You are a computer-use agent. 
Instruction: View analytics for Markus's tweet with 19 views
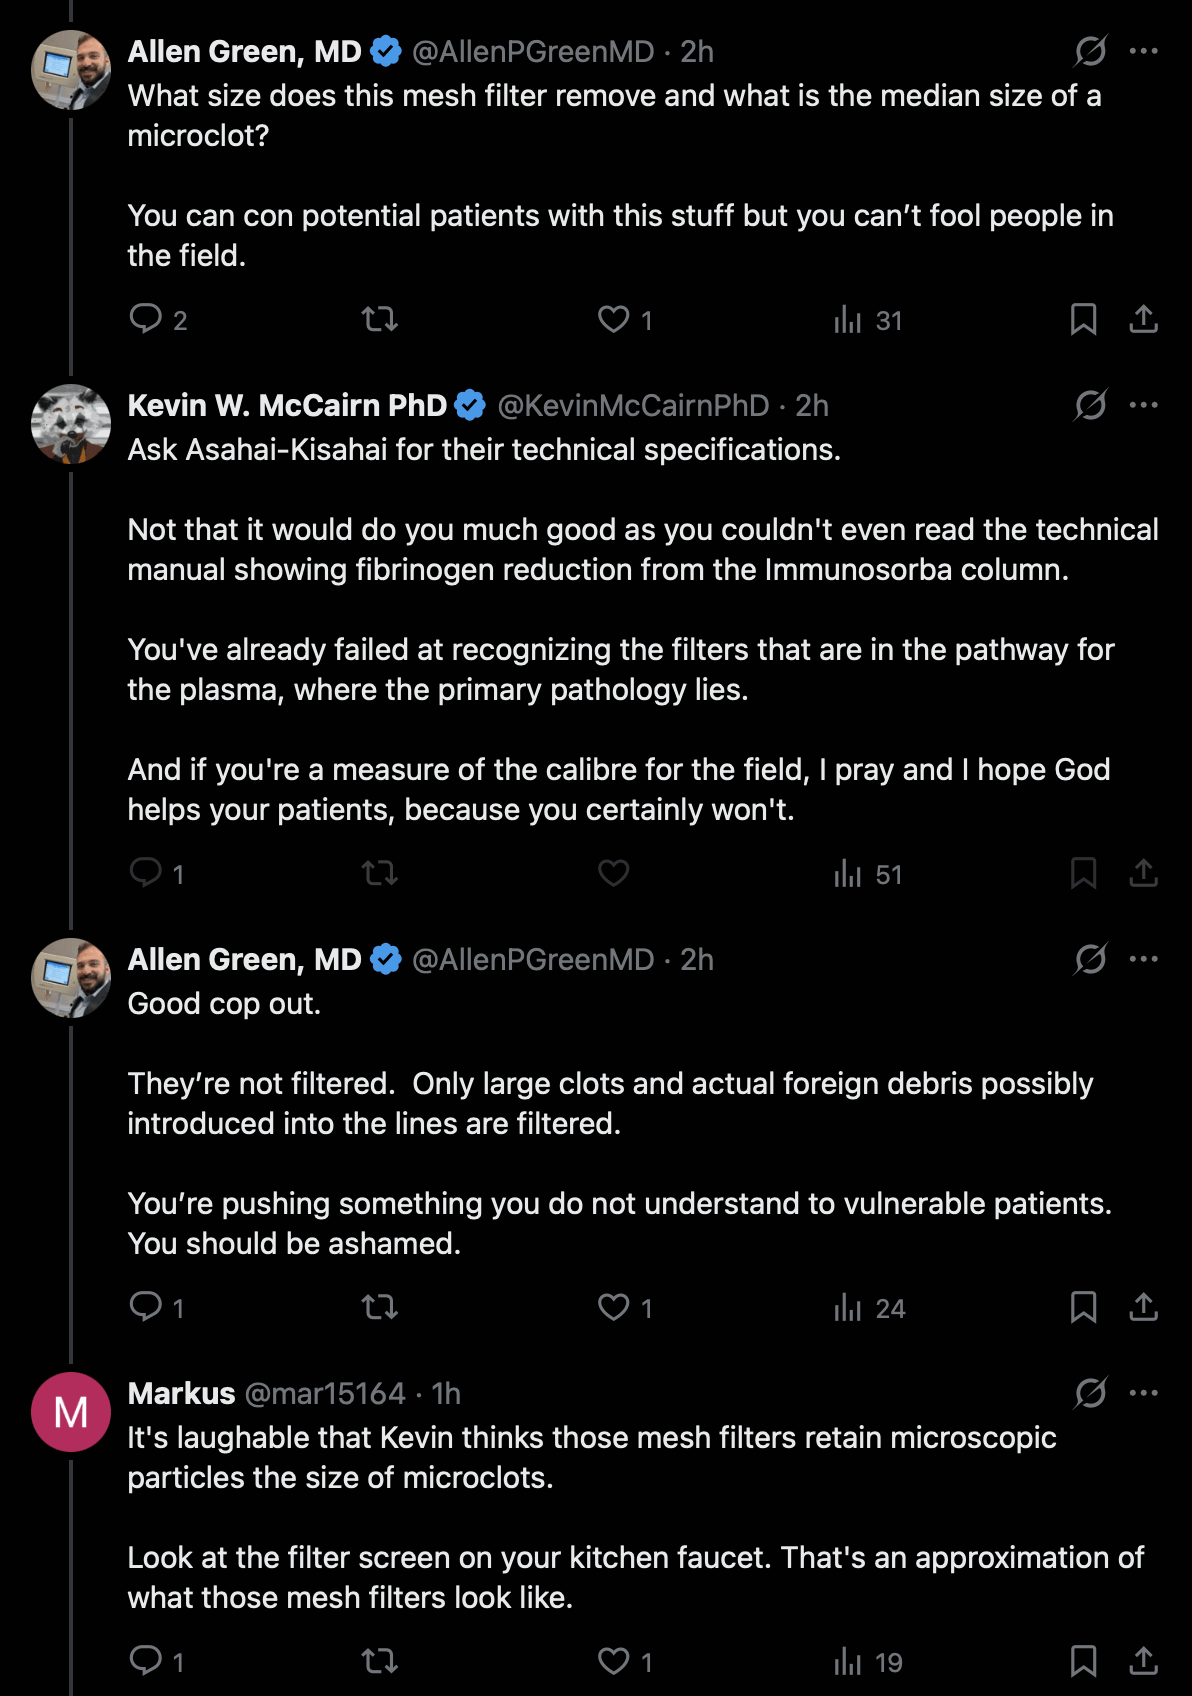click(x=868, y=1662)
